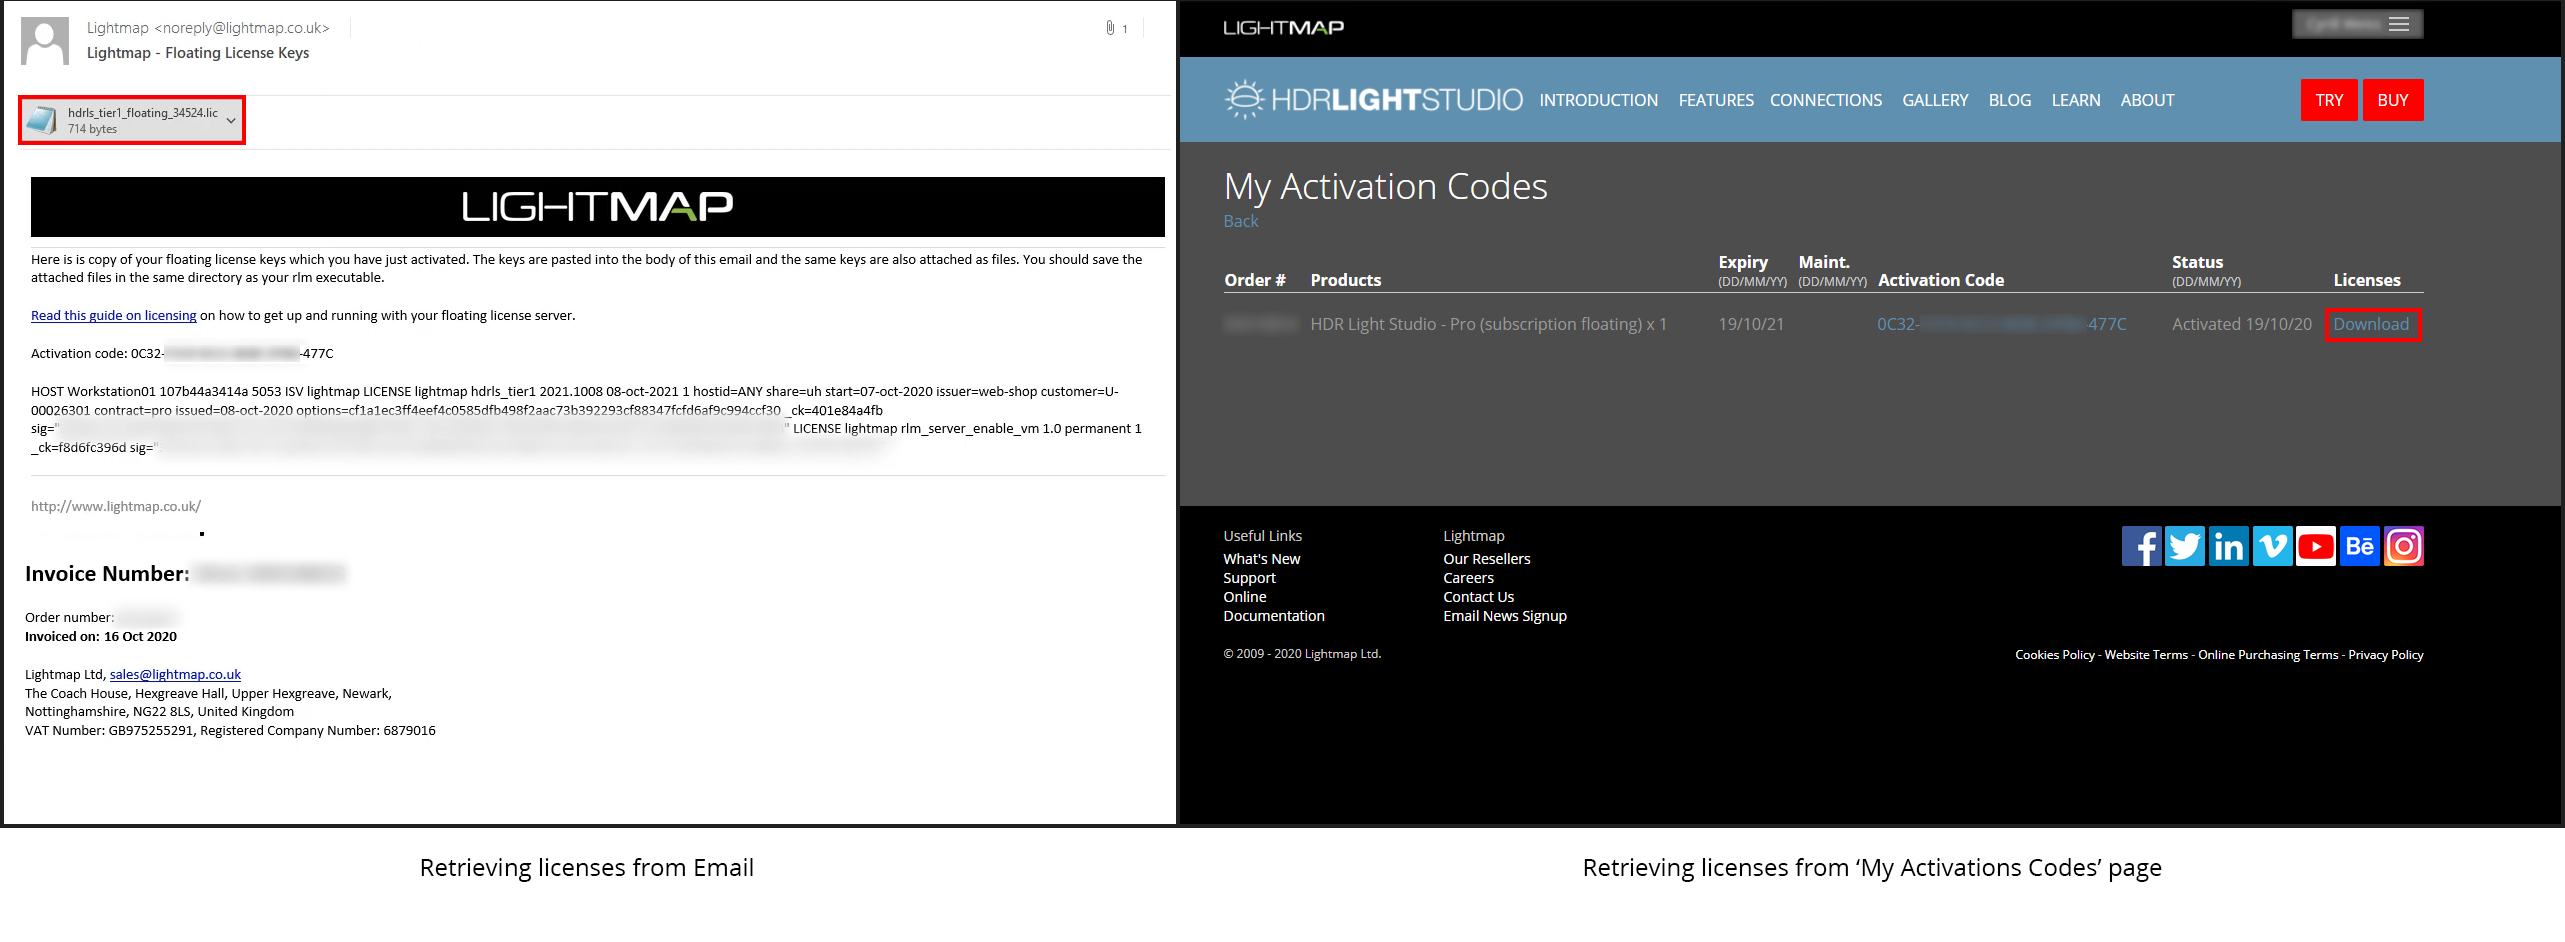Open the ABOUT menu item

point(2147,100)
